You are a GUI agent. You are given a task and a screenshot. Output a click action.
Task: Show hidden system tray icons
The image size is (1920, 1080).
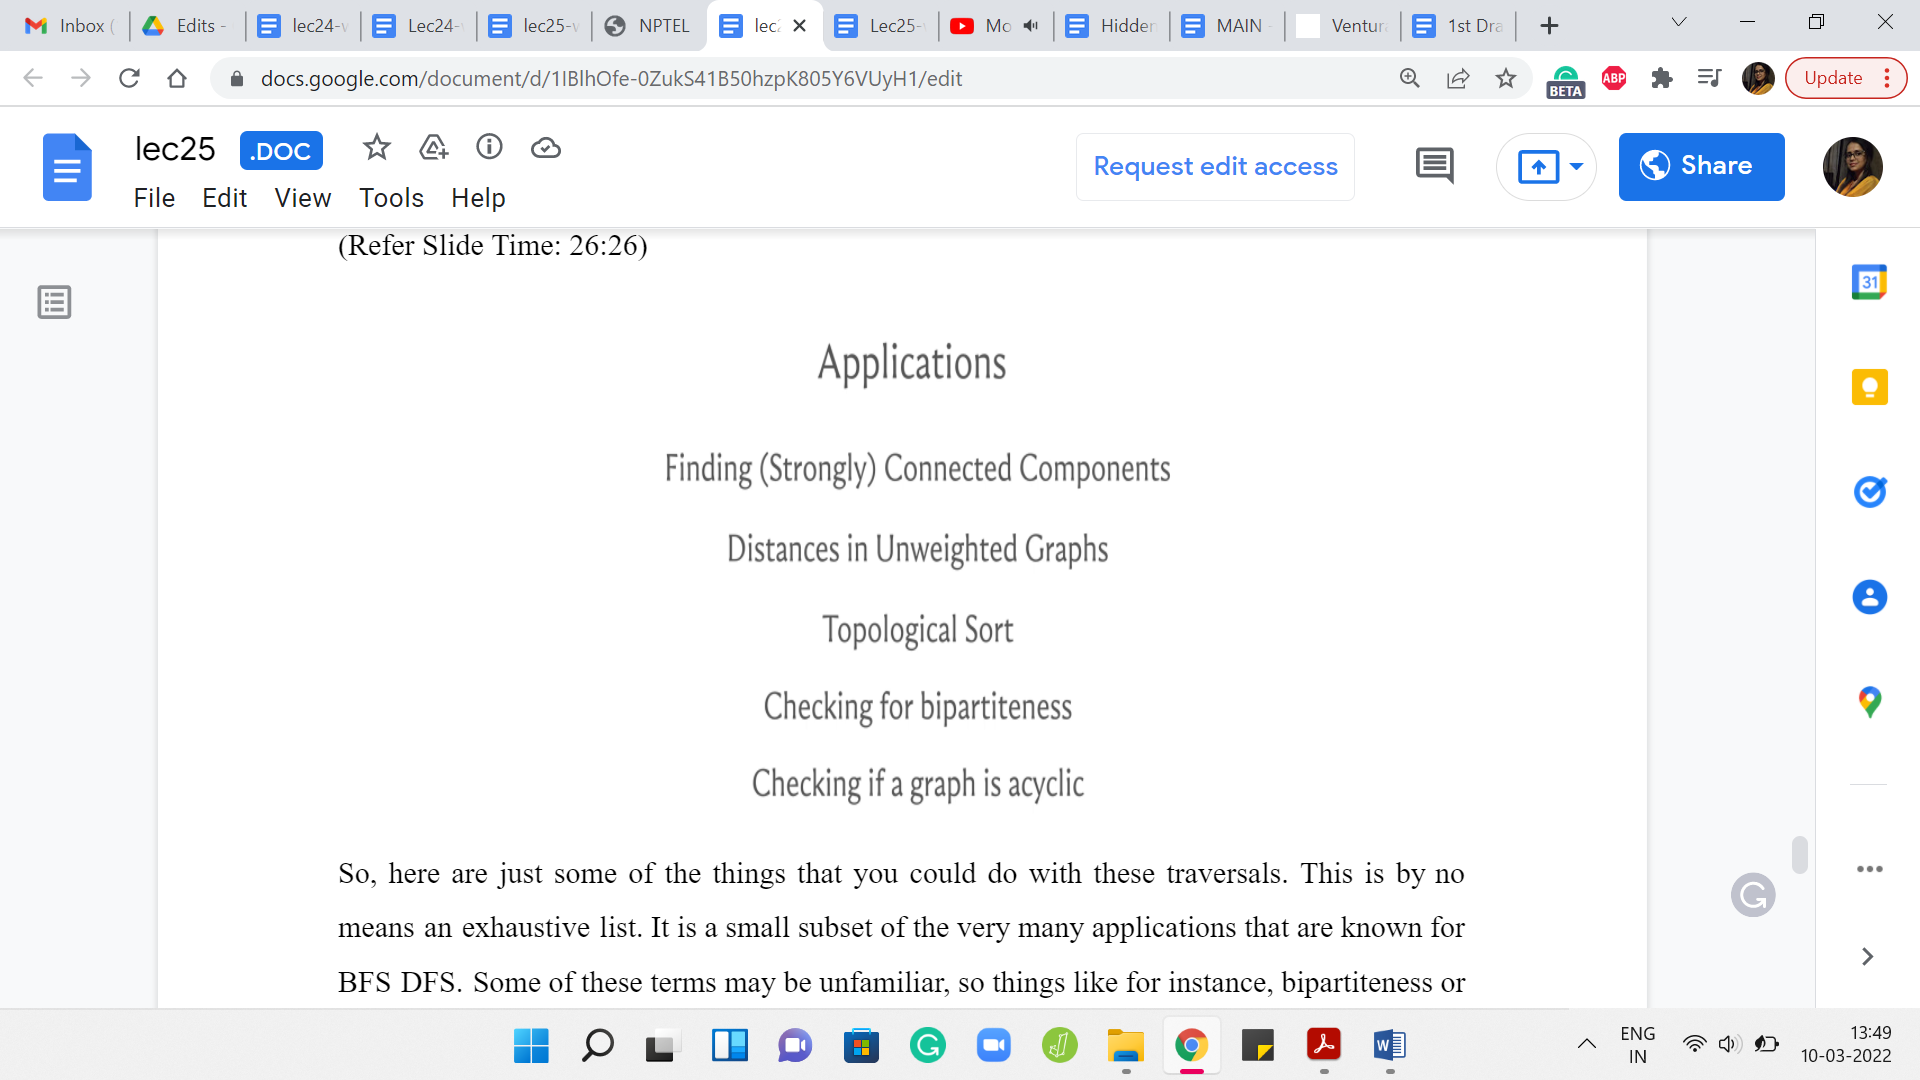pos(1586,1045)
